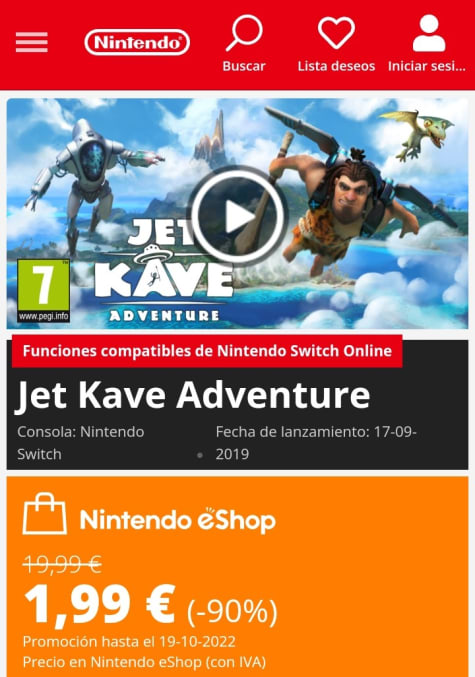
Task: Select the Iniciar sesión label
Action: [427, 66]
